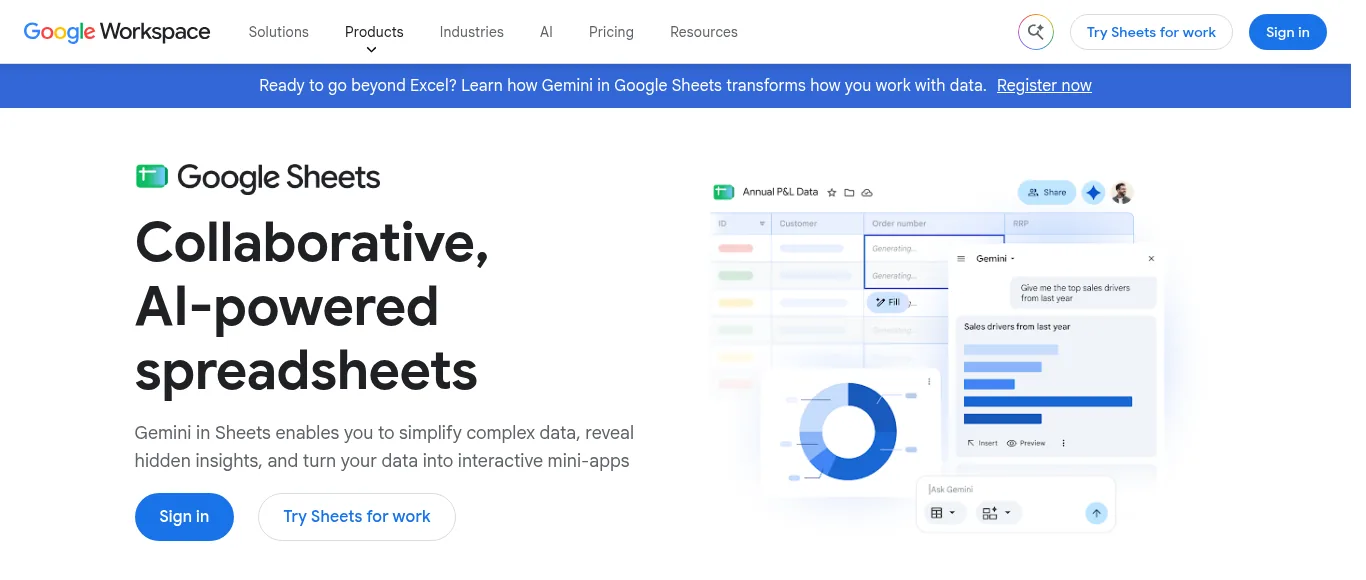Click the header Try Sheets for work button

(x=1151, y=32)
